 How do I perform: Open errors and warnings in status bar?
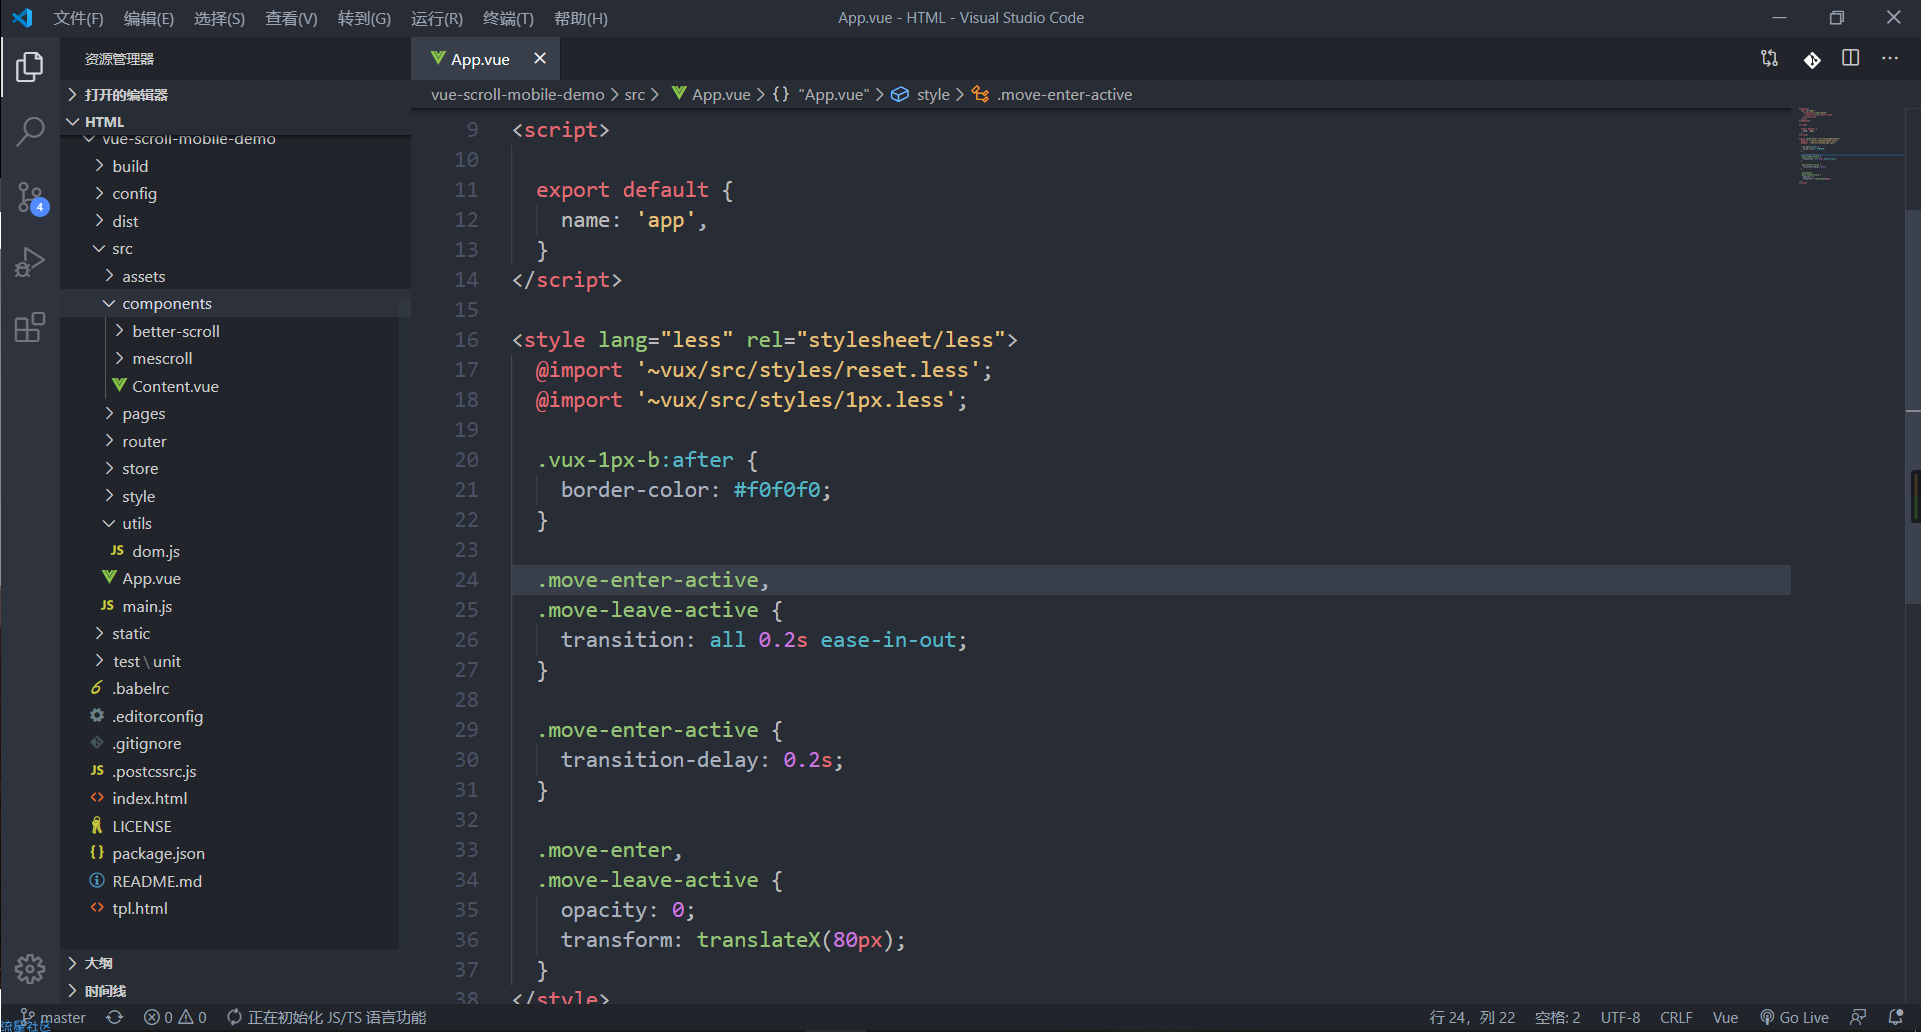(x=175, y=1017)
